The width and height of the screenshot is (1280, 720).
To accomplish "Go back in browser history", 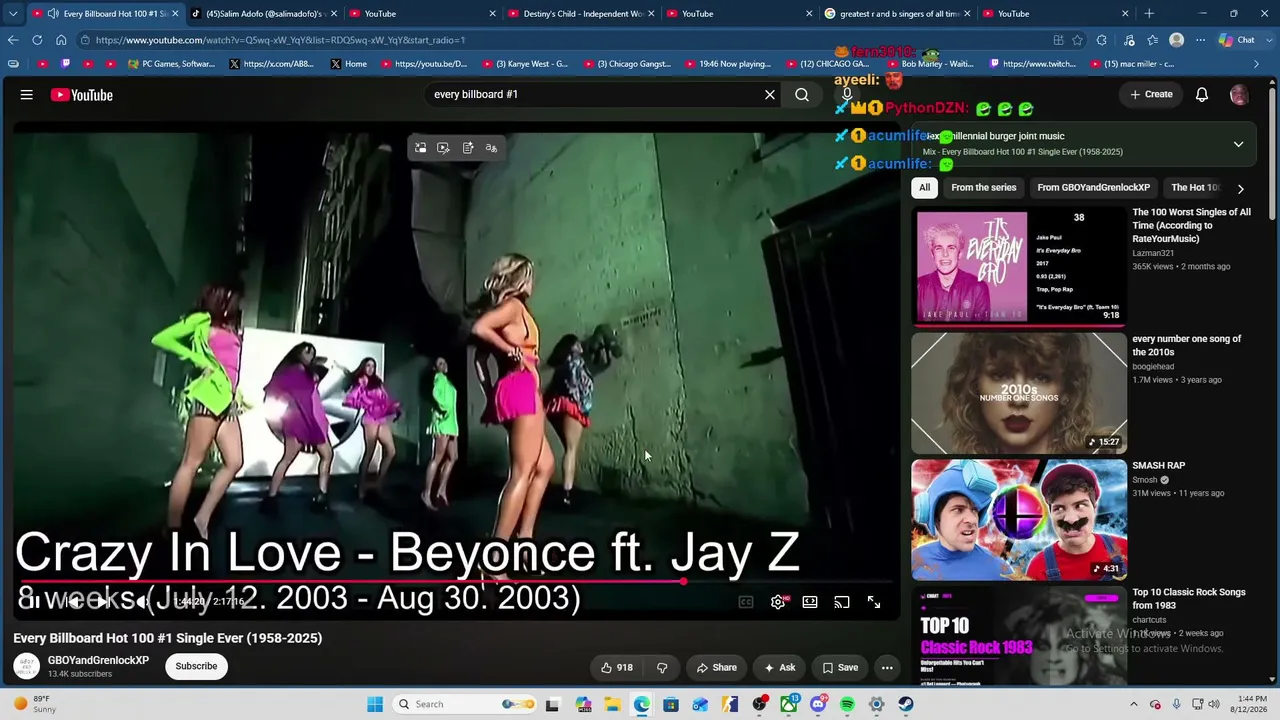I will (x=13, y=40).
